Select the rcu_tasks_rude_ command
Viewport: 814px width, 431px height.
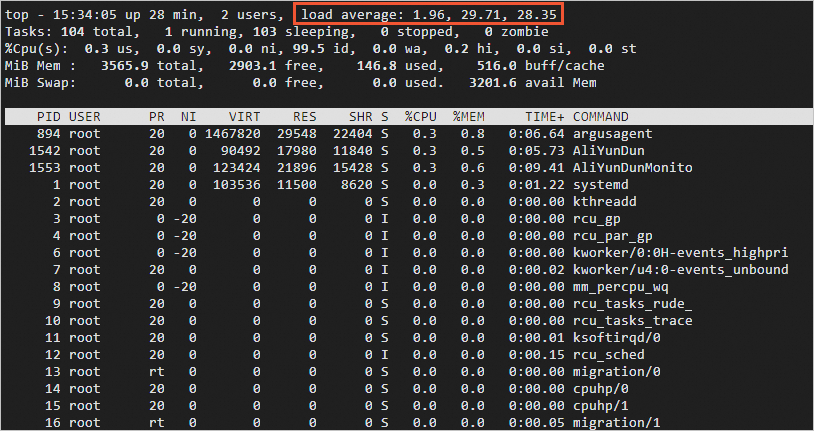[632, 304]
